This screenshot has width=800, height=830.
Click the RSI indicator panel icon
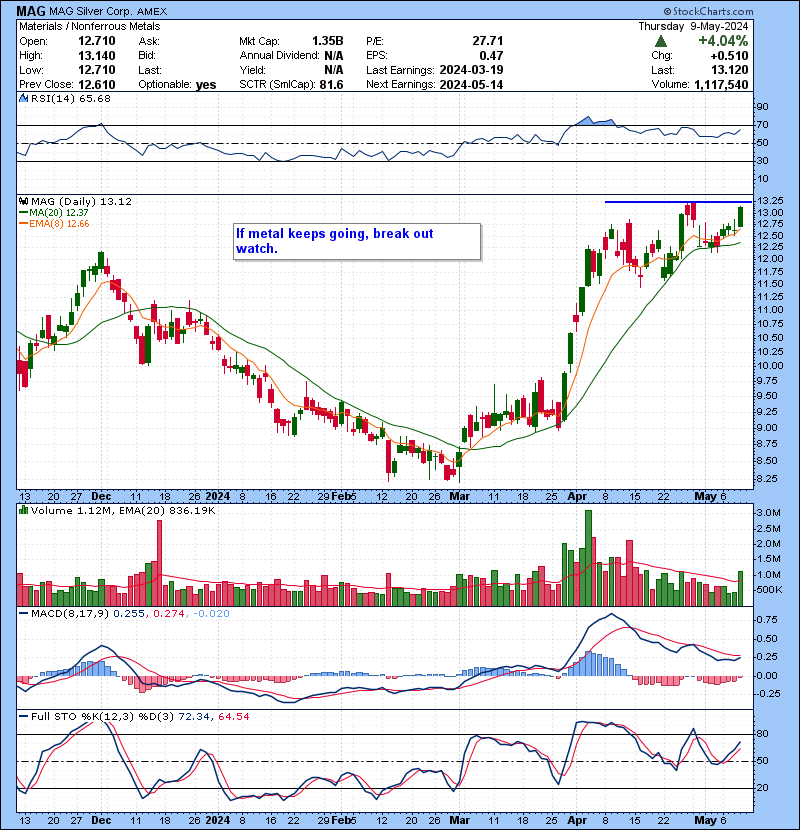point(23,98)
